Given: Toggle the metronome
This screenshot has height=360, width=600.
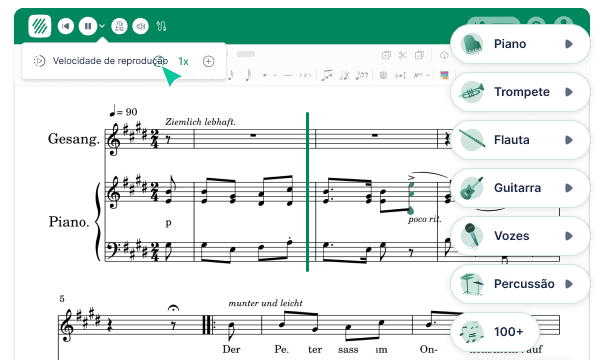Looking at the screenshot, I should (x=119, y=26).
